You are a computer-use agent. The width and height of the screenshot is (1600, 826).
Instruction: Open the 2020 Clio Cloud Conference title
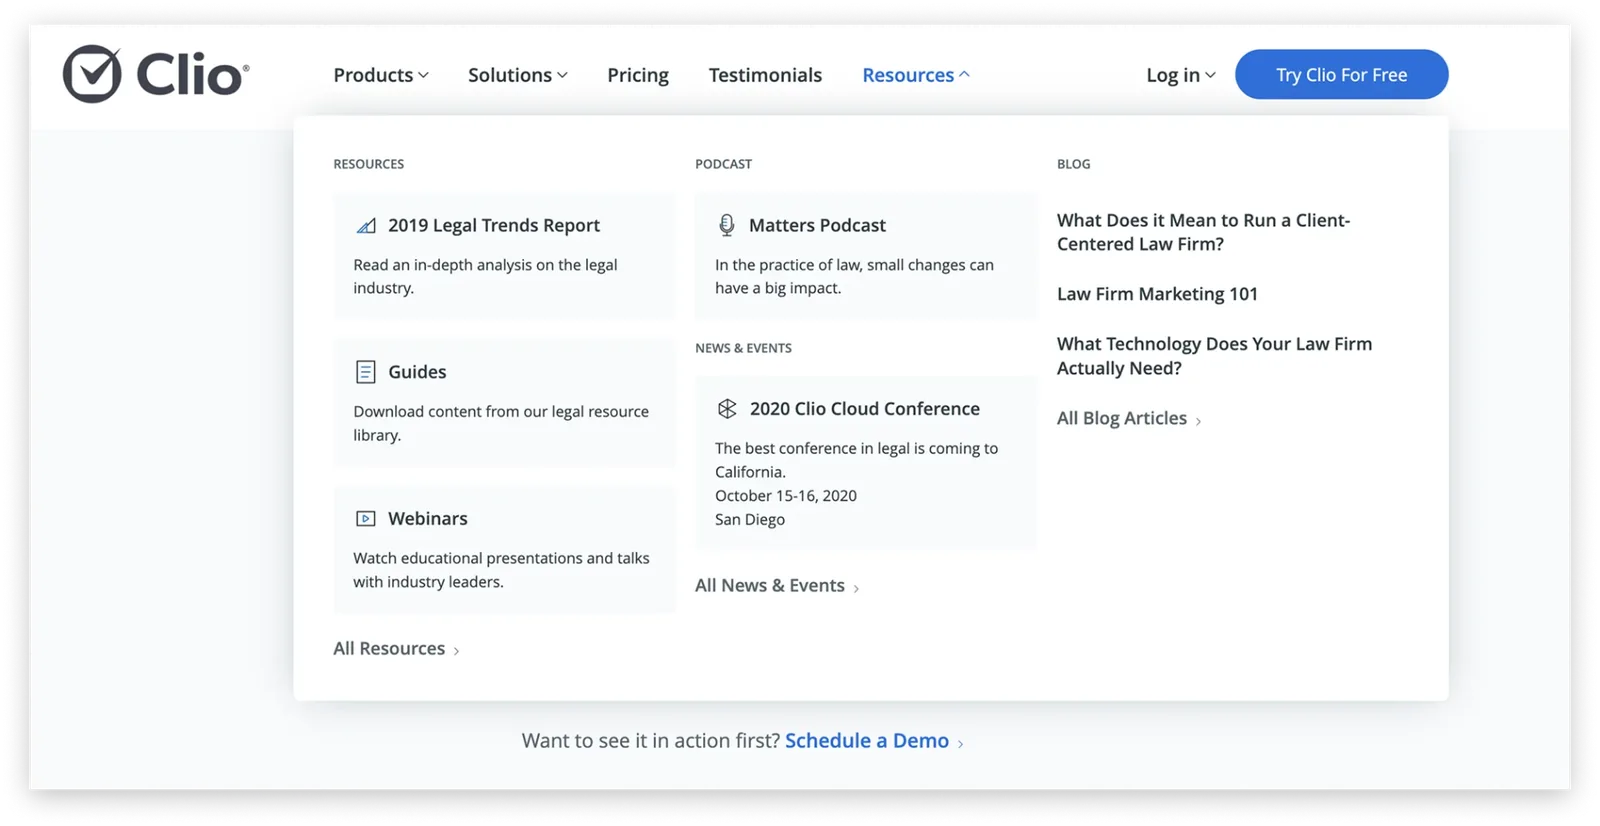[865, 408]
